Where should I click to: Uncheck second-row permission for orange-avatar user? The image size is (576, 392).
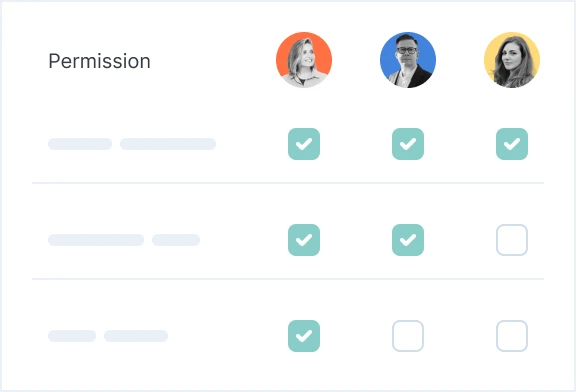[304, 240]
